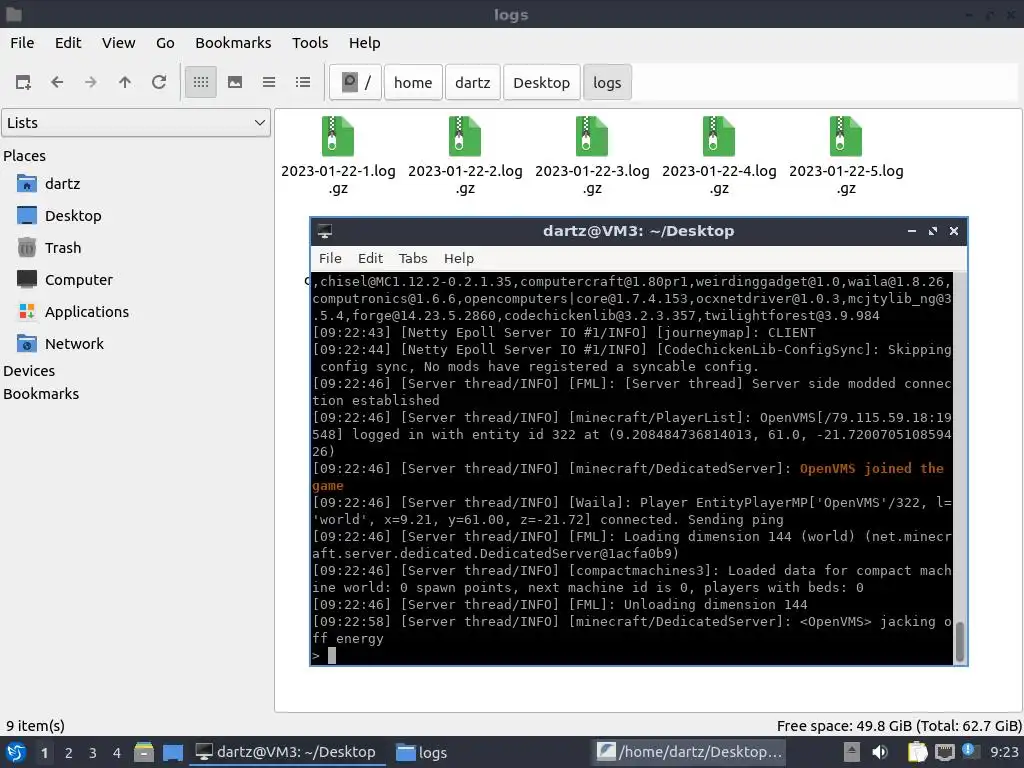Open volume control tray icon
This screenshot has width=1024, height=768.
pos(880,752)
